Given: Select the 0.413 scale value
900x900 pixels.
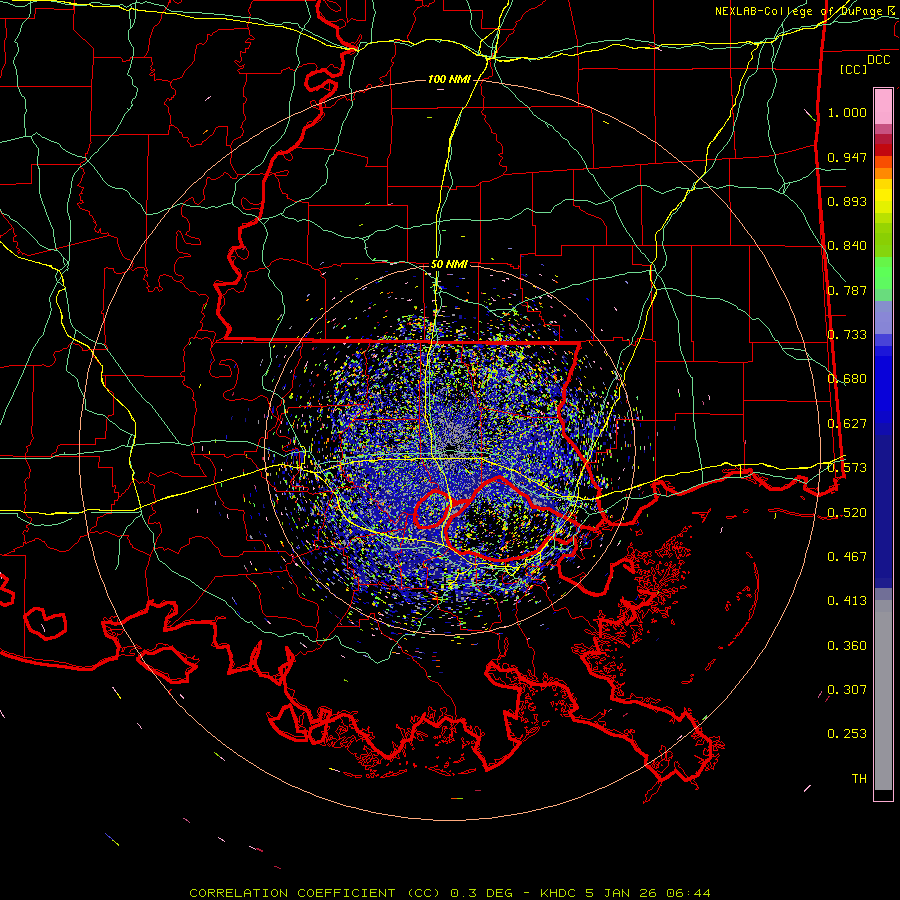Looking at the screenshot, I should pos(847,601).
